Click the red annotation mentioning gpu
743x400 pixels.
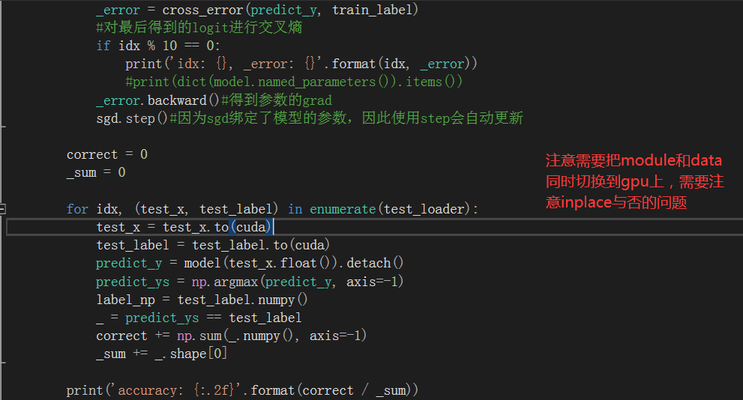(633, 181)
